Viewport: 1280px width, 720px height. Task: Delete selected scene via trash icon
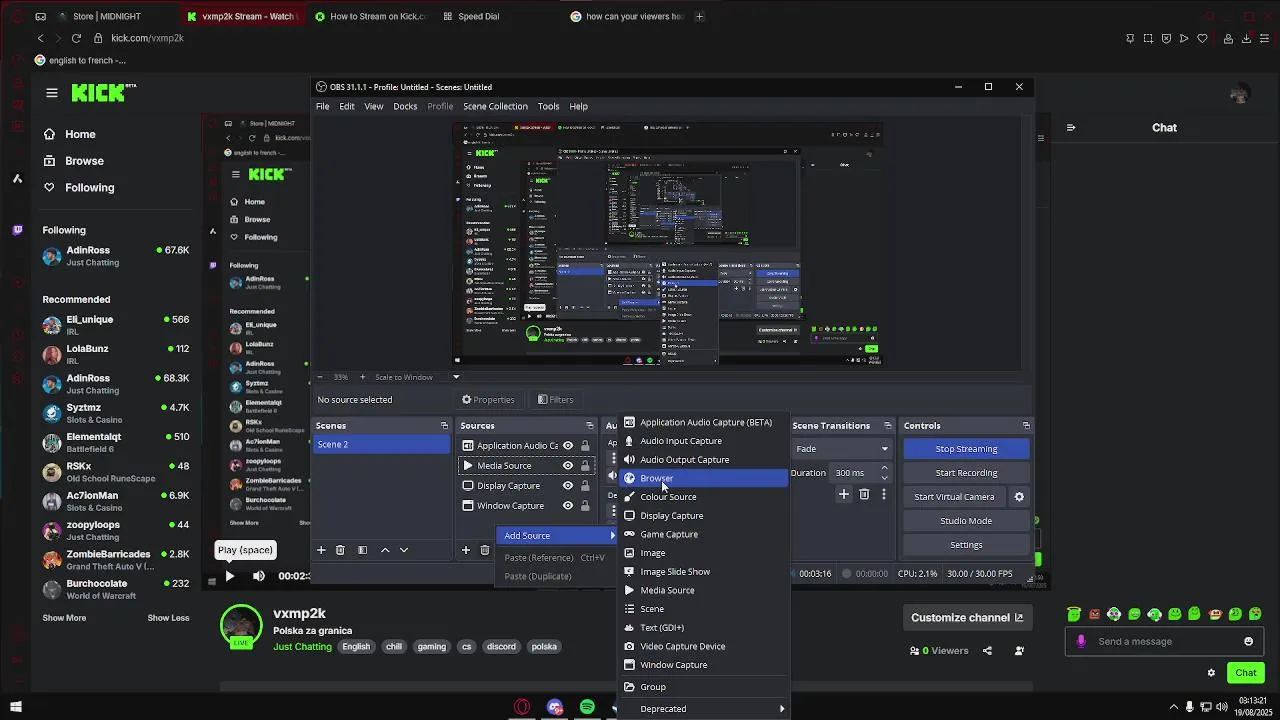pos(340,550)
